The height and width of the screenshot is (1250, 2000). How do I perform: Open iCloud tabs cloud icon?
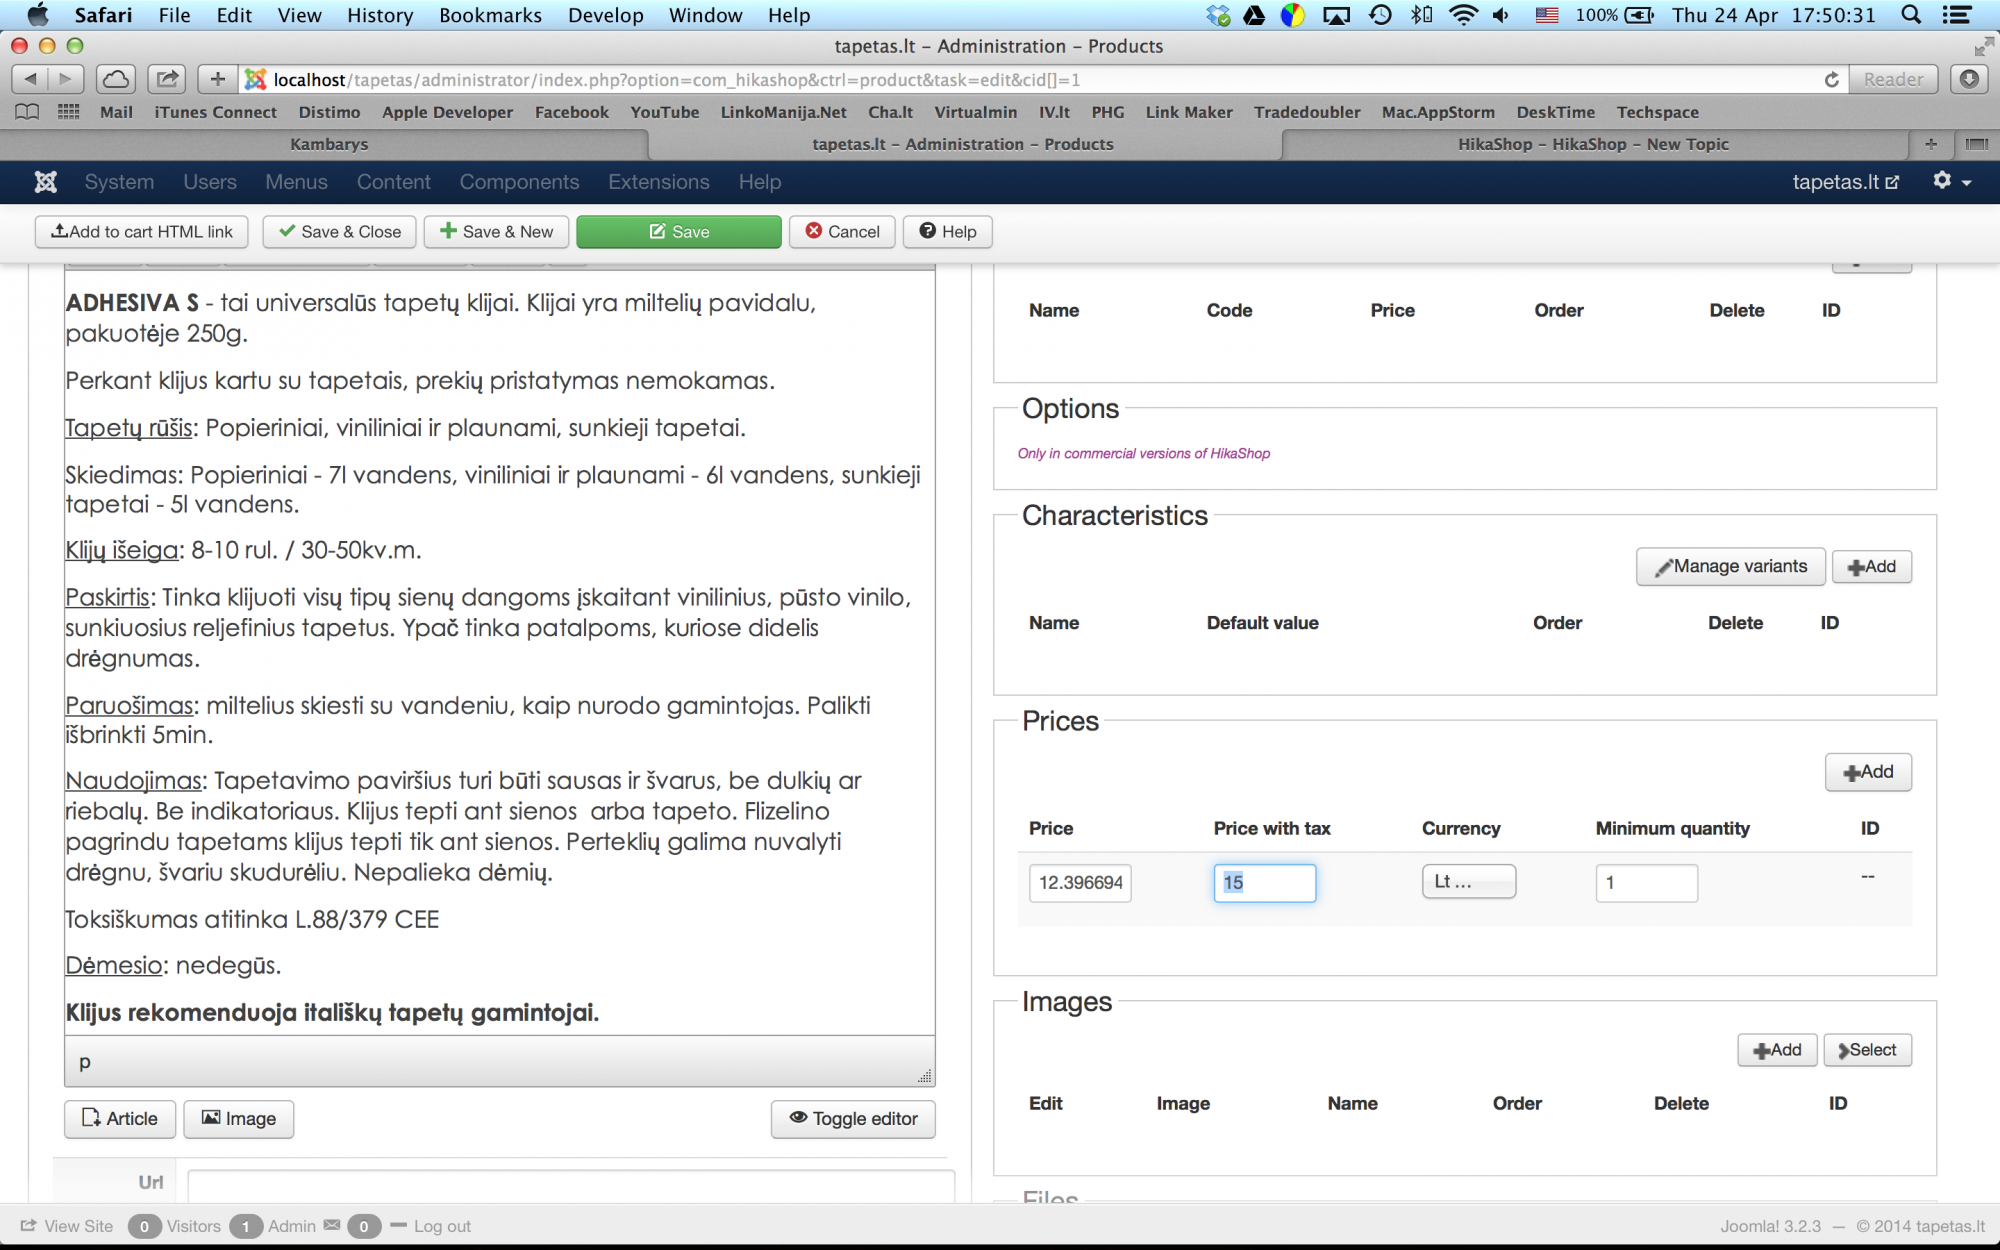point(116,79)
